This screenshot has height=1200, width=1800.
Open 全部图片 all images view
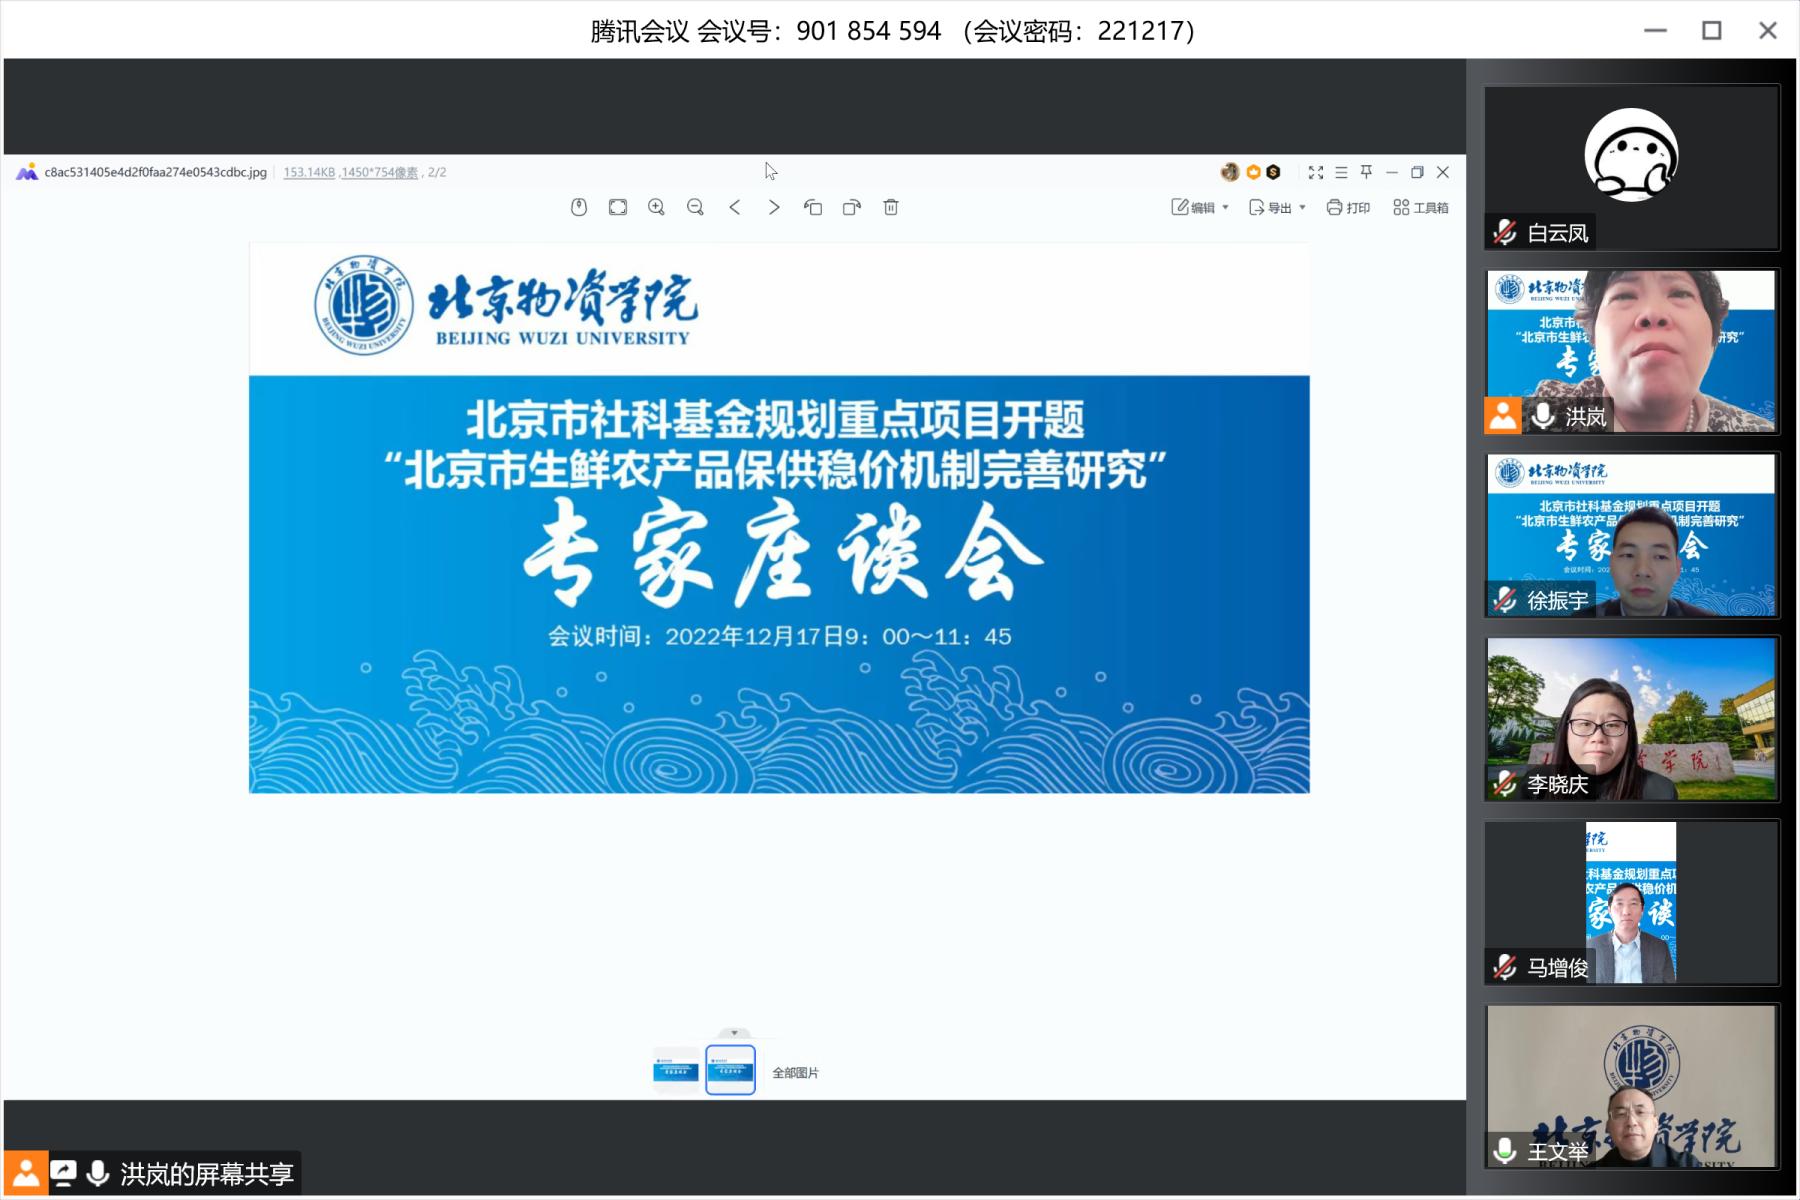[795, 1073]
